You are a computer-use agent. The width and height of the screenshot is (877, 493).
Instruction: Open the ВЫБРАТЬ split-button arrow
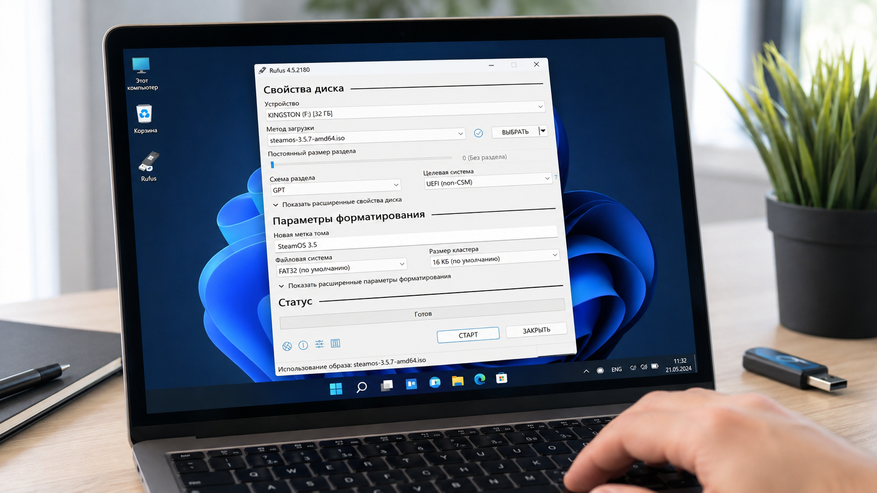[x=543, y=130]
